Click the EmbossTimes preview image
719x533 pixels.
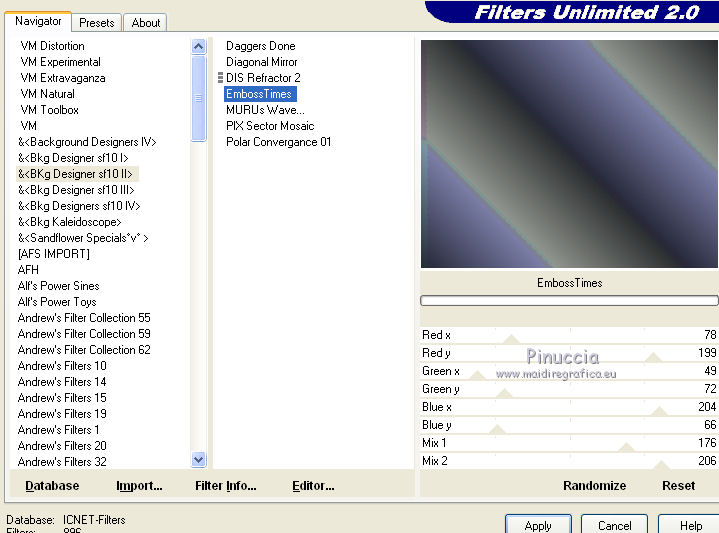click(569, 154)
